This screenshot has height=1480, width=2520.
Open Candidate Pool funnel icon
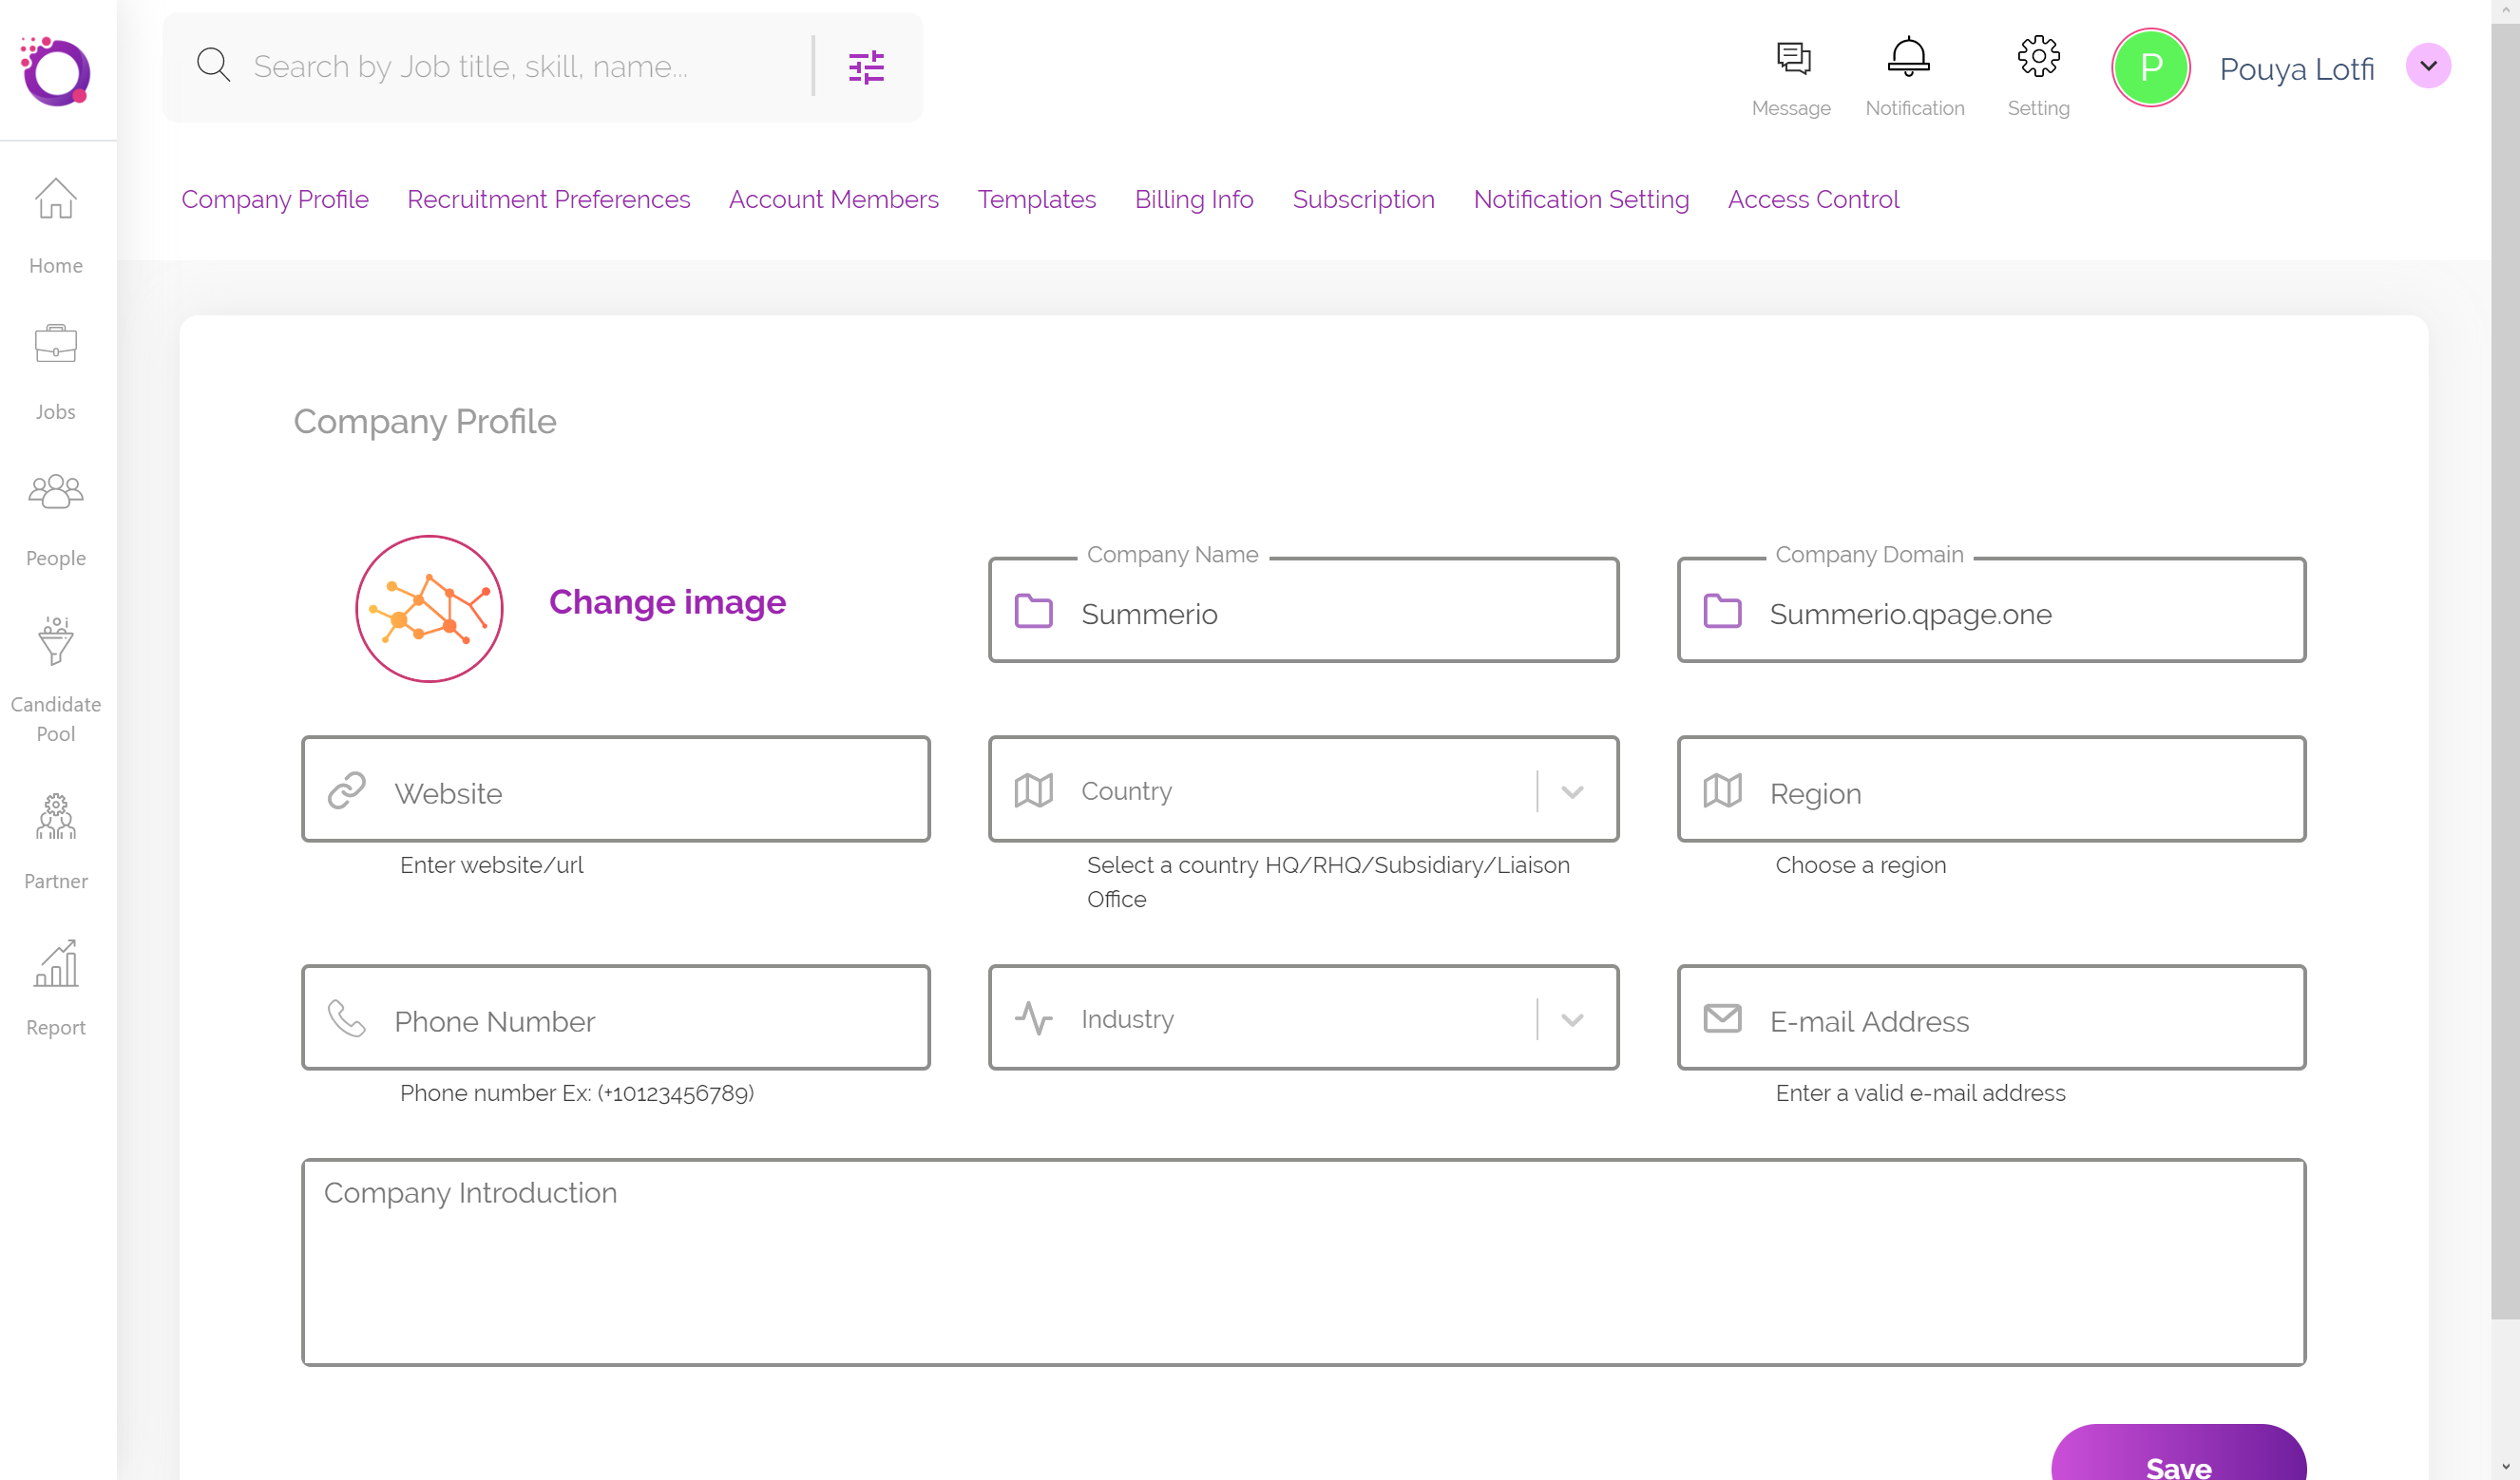click(56, 640)
